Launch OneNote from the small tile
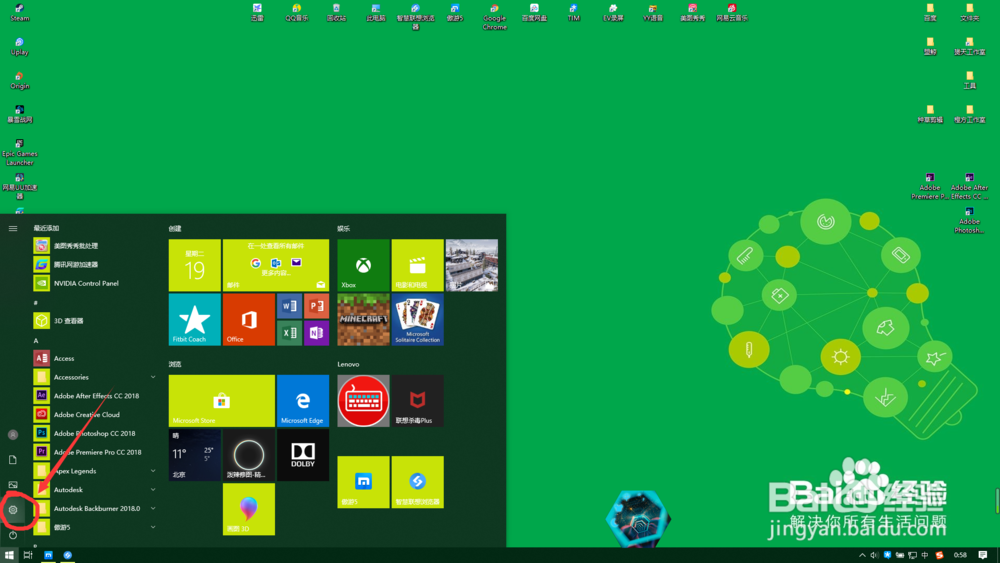 click(316, 333)
